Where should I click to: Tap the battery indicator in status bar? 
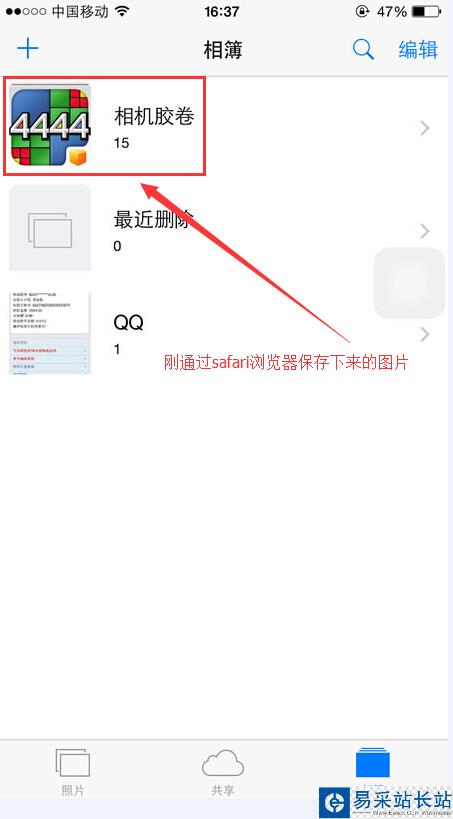click(x=426, y=11)
